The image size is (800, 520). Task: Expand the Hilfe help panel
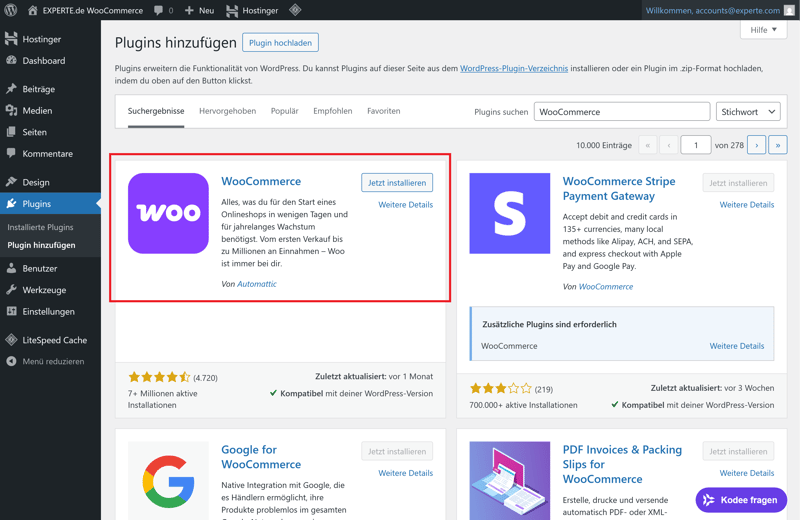[x=763, y=30]
